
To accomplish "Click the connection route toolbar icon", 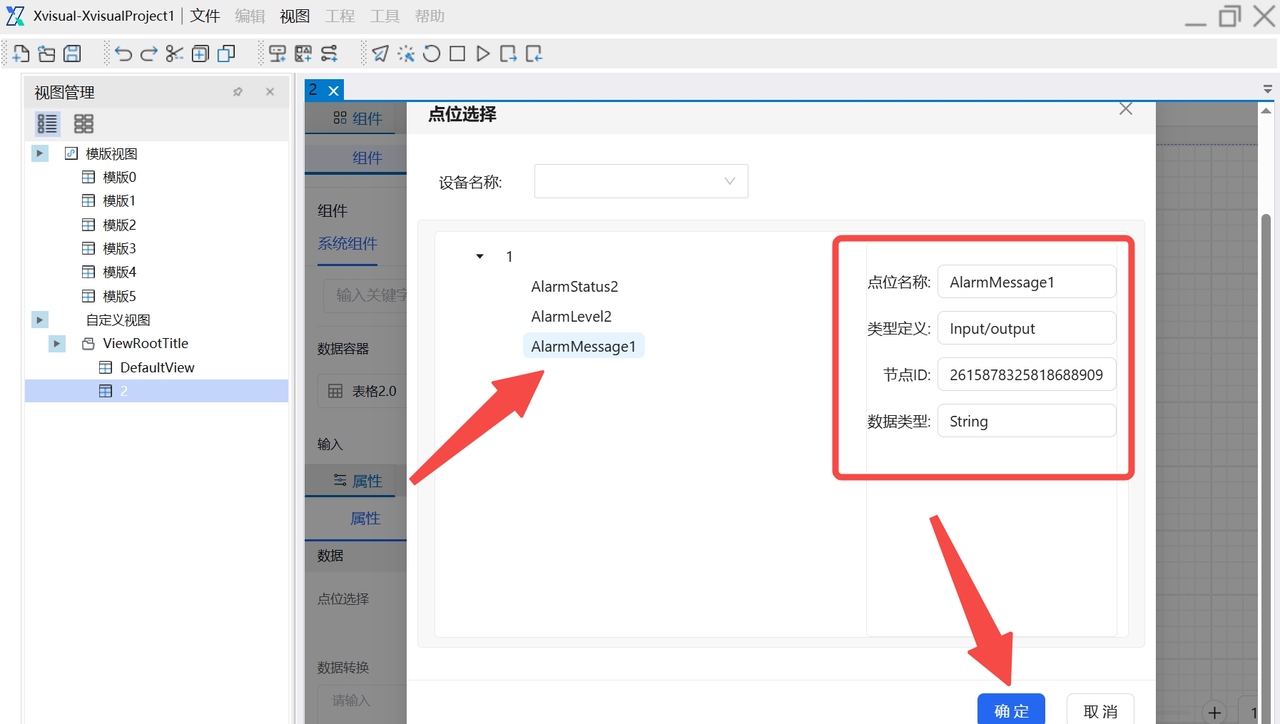I will click(329, 54).
